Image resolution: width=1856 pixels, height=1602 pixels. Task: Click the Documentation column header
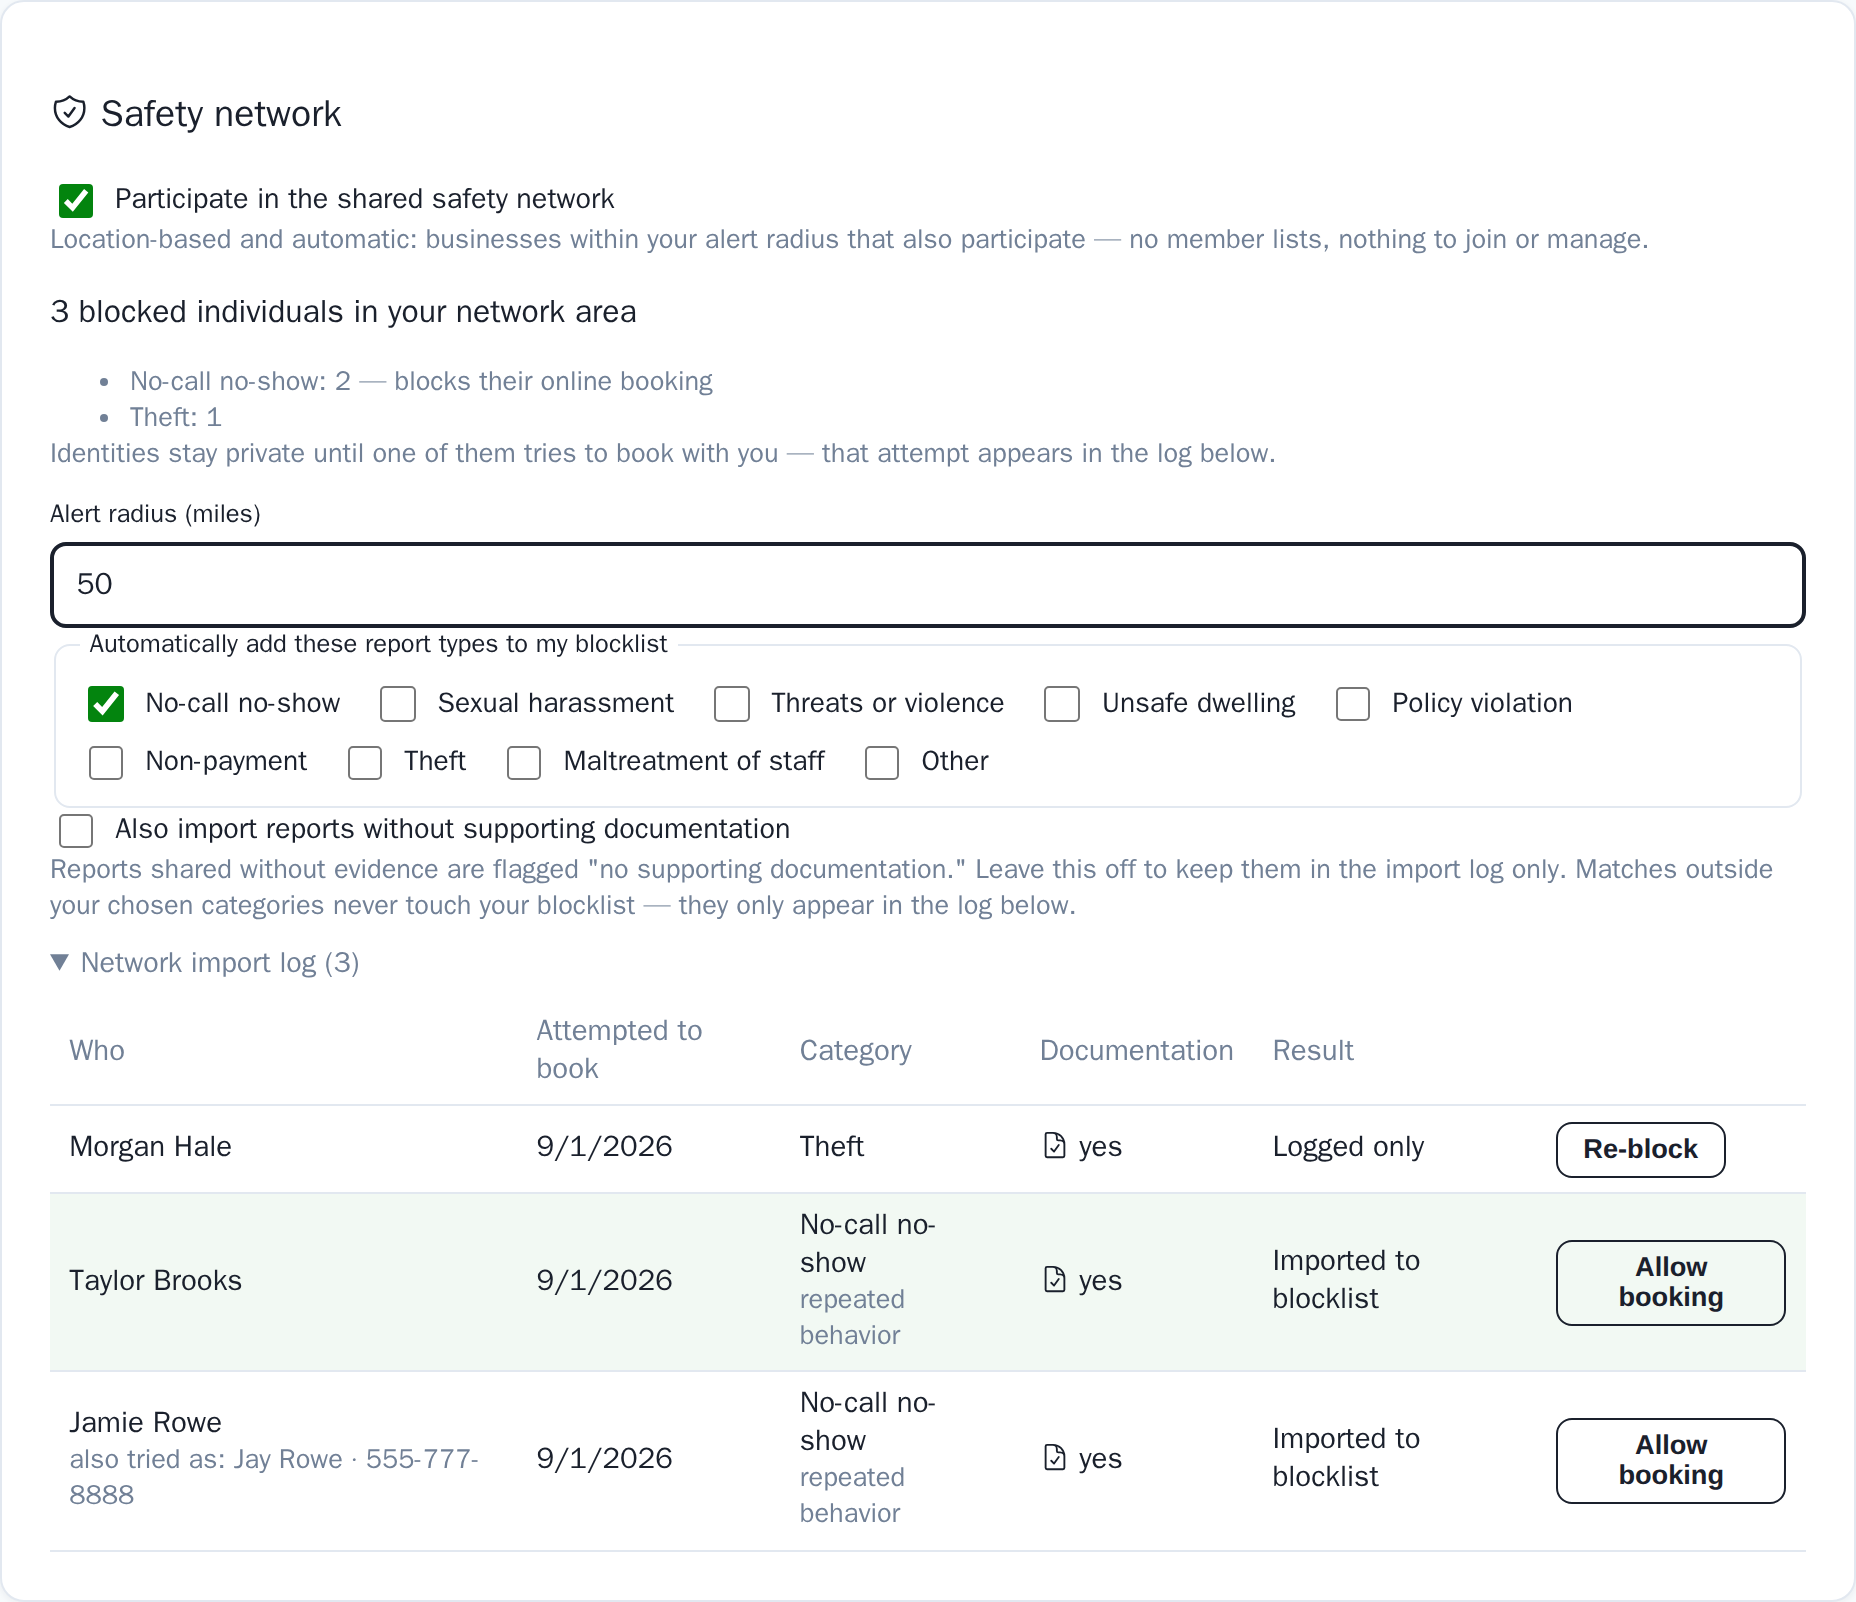pos(1136,1050)
